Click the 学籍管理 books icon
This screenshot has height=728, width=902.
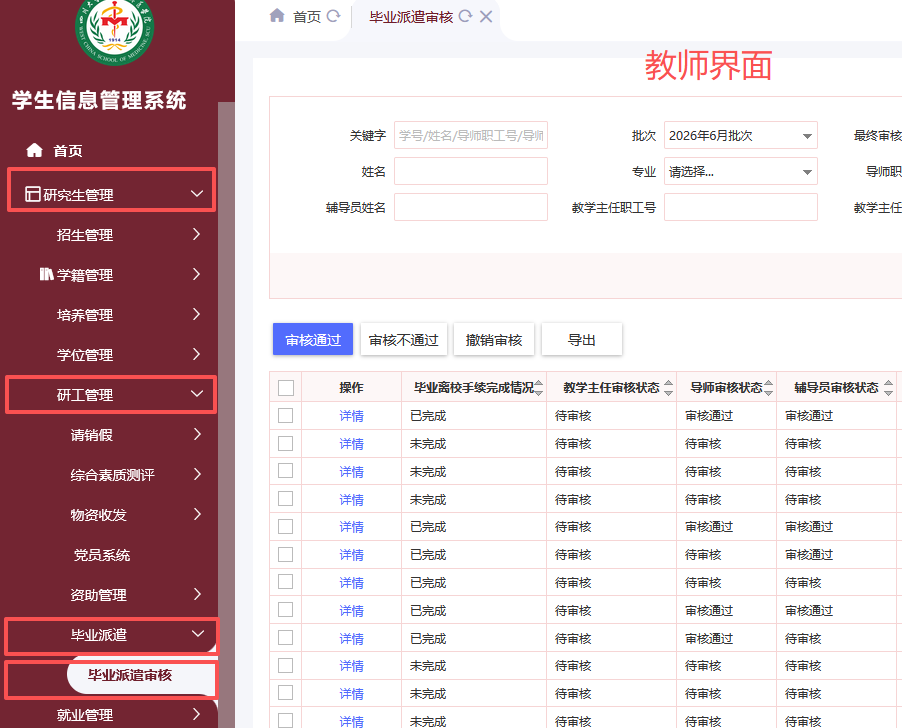[47, 274]
